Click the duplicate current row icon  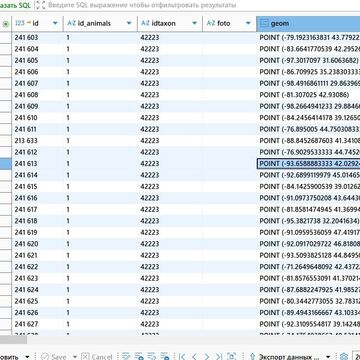point(152,356)
